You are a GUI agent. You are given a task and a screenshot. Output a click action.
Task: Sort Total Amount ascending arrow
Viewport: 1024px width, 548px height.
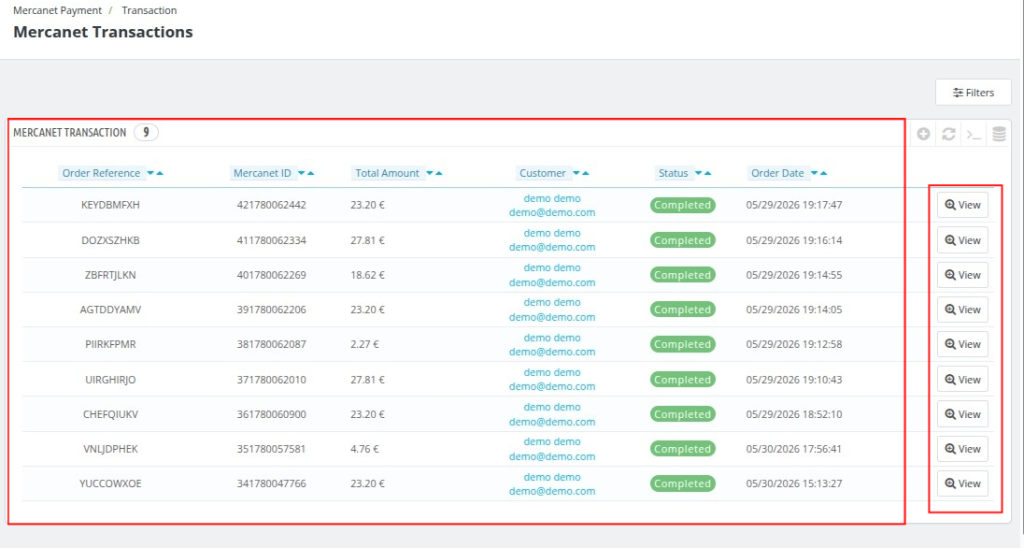439,173
